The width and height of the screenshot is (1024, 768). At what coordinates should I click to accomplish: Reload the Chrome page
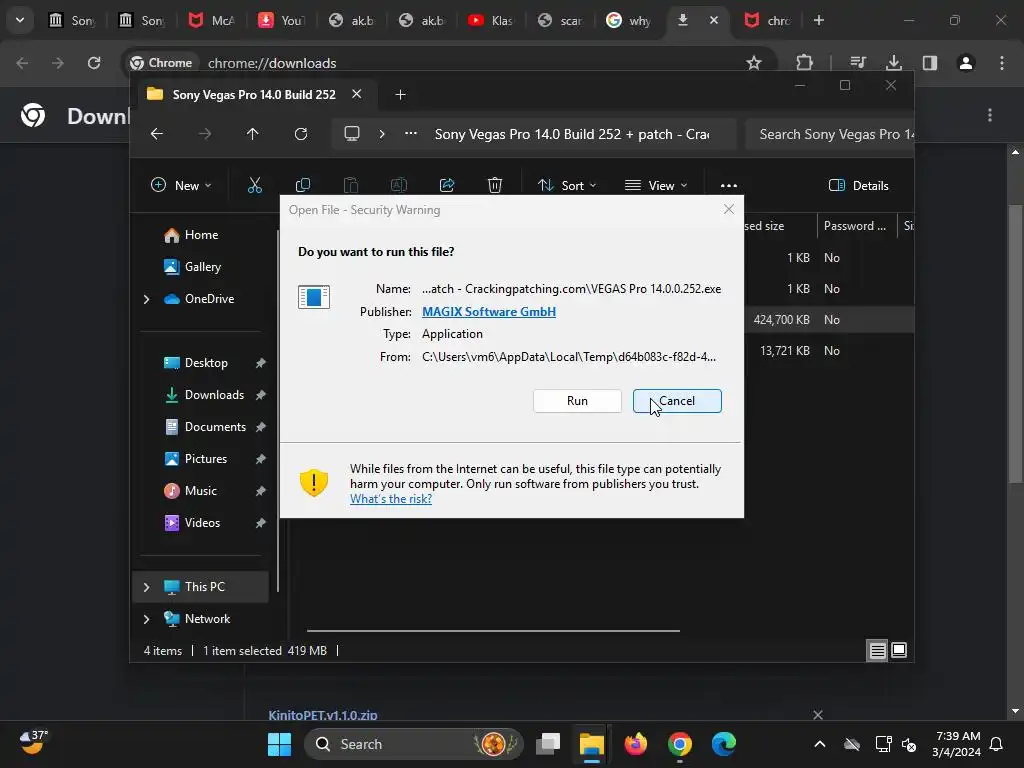[x=94, y=63]
